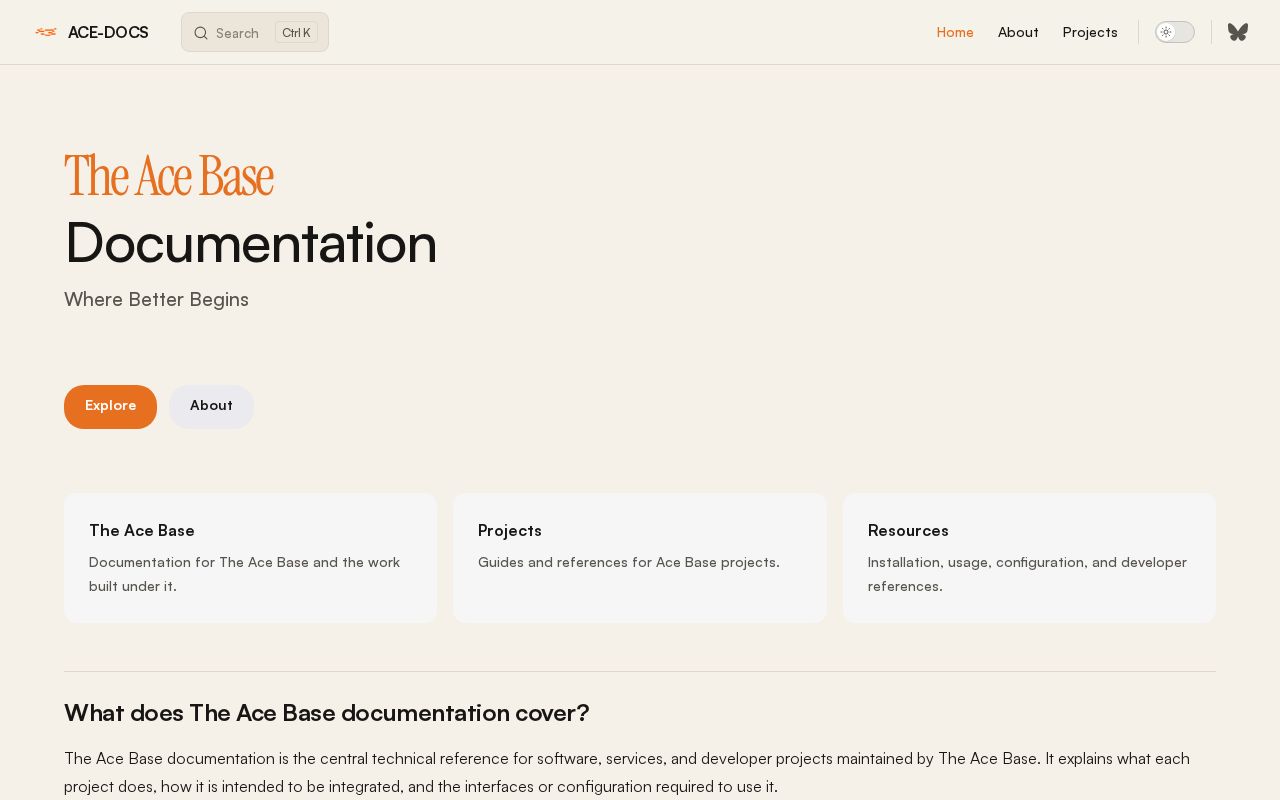Click the search magnifier icon
The width and height of the screenshot is (1280, 800).
click(201, 33)
